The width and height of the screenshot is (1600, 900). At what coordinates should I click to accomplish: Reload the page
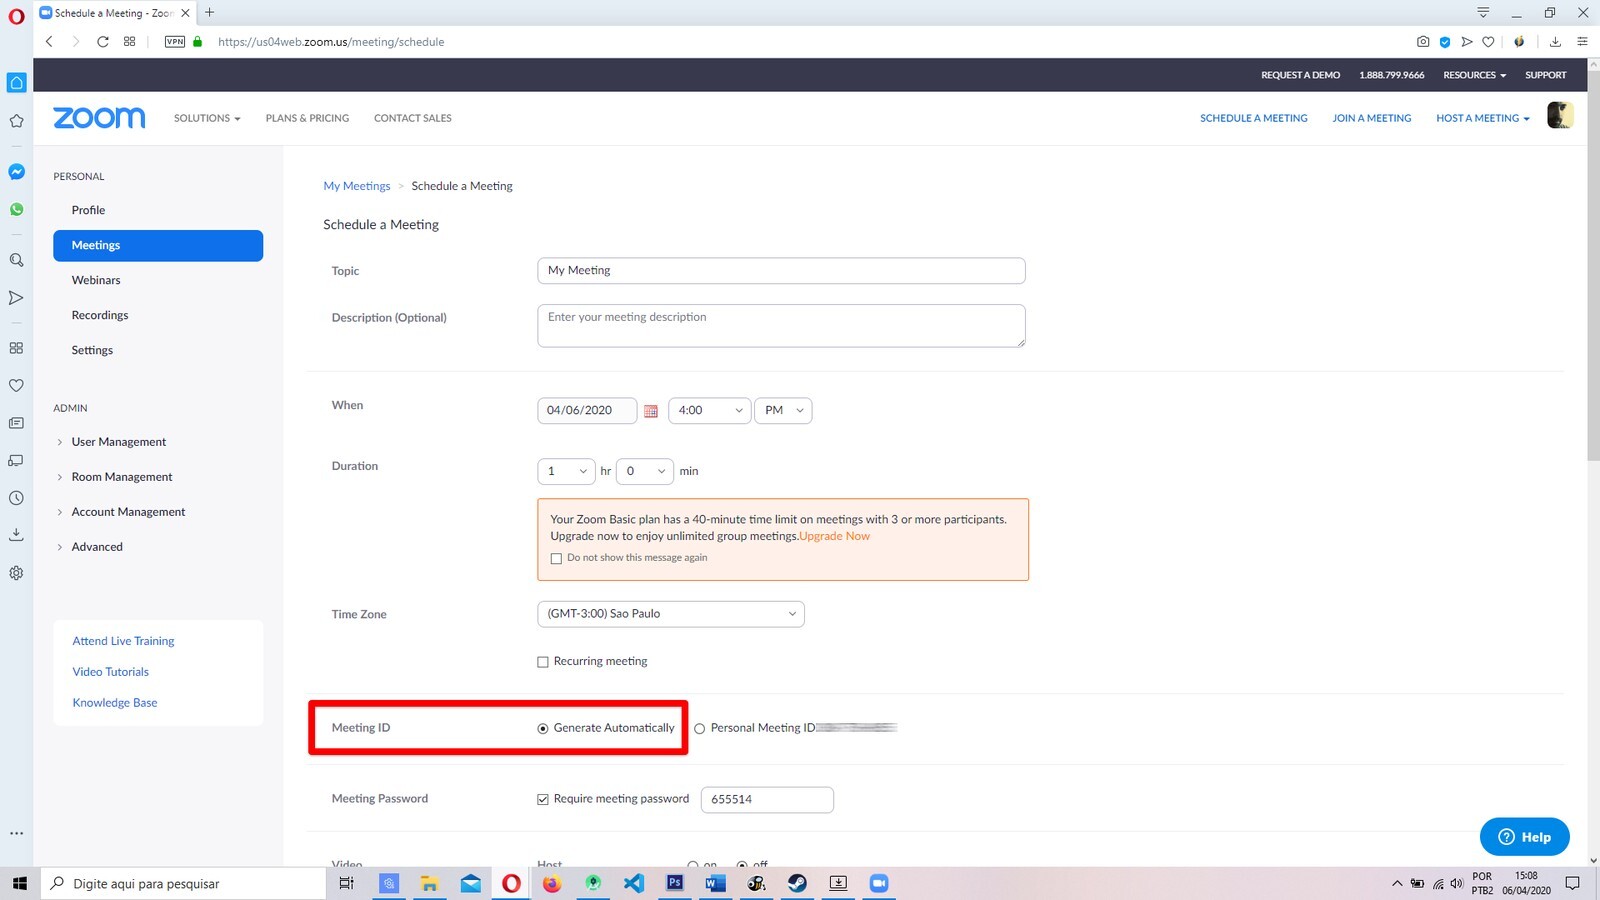(x=102, y=42)
